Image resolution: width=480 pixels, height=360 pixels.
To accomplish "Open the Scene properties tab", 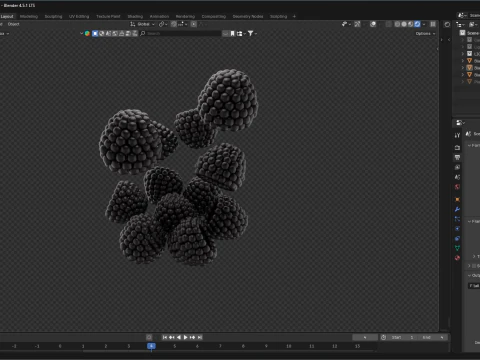I will [x=457, y=177].
